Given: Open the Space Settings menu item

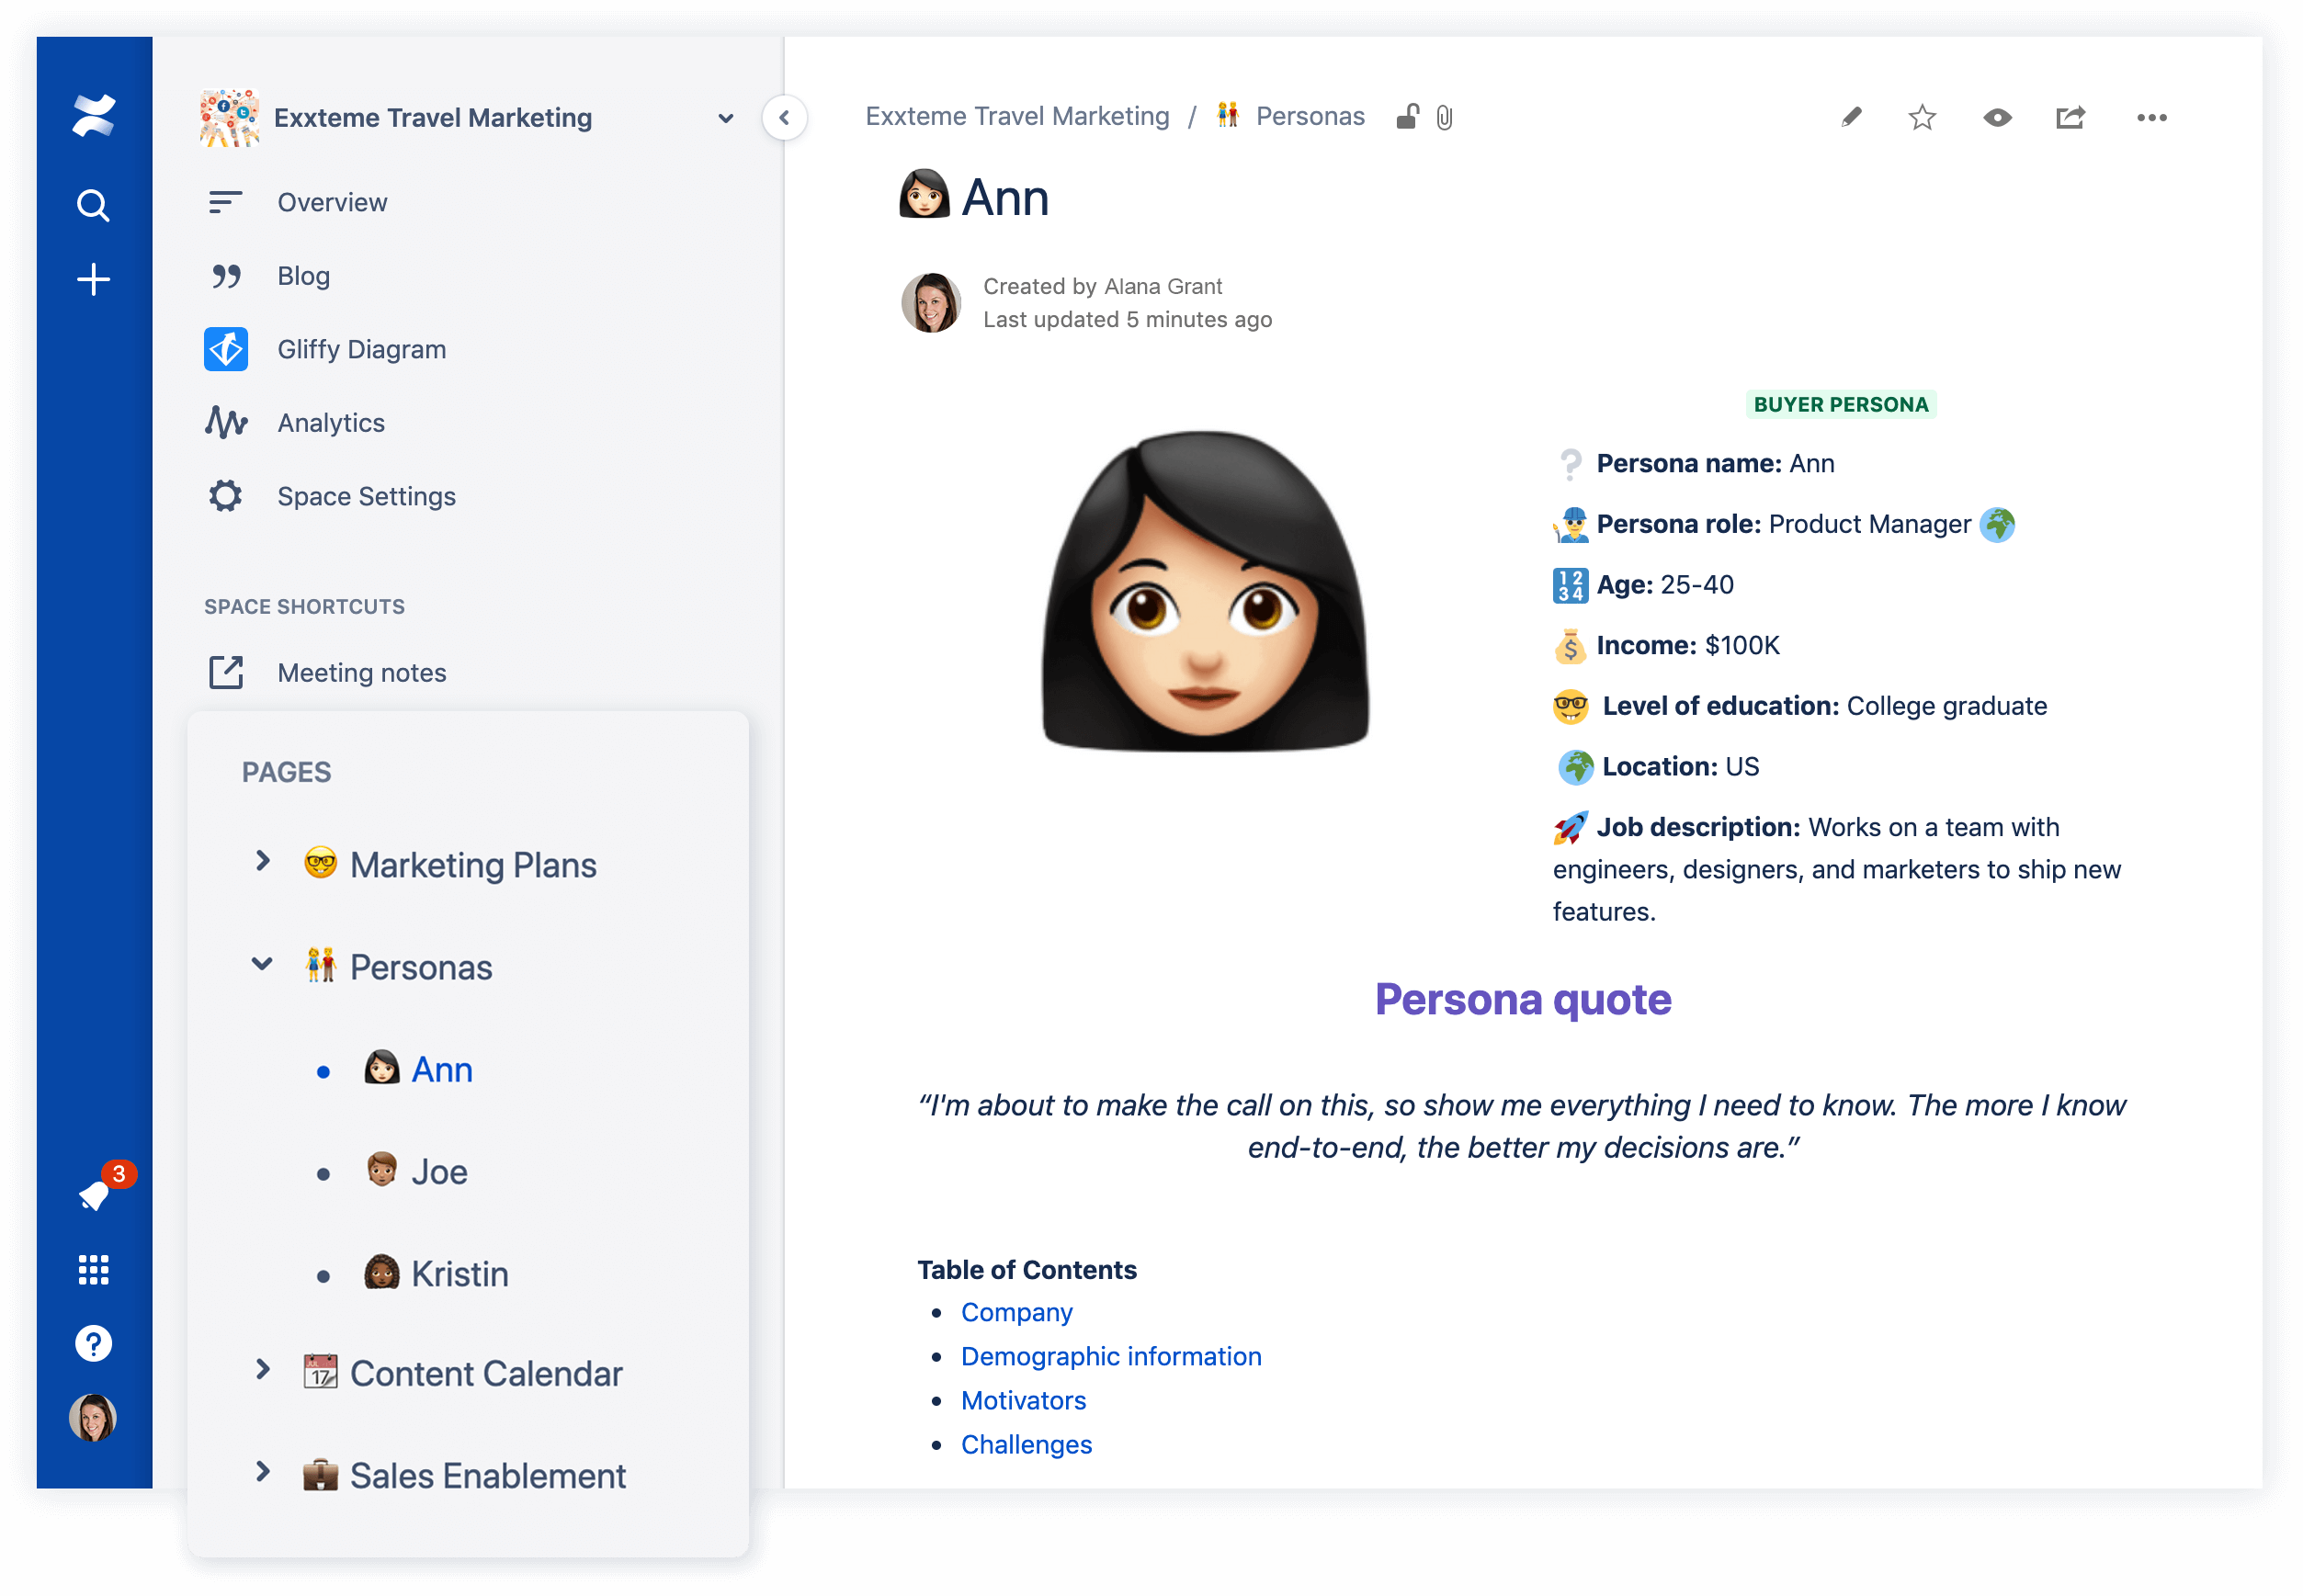Looking at the screenshot, I should click(x=366, y=495).
